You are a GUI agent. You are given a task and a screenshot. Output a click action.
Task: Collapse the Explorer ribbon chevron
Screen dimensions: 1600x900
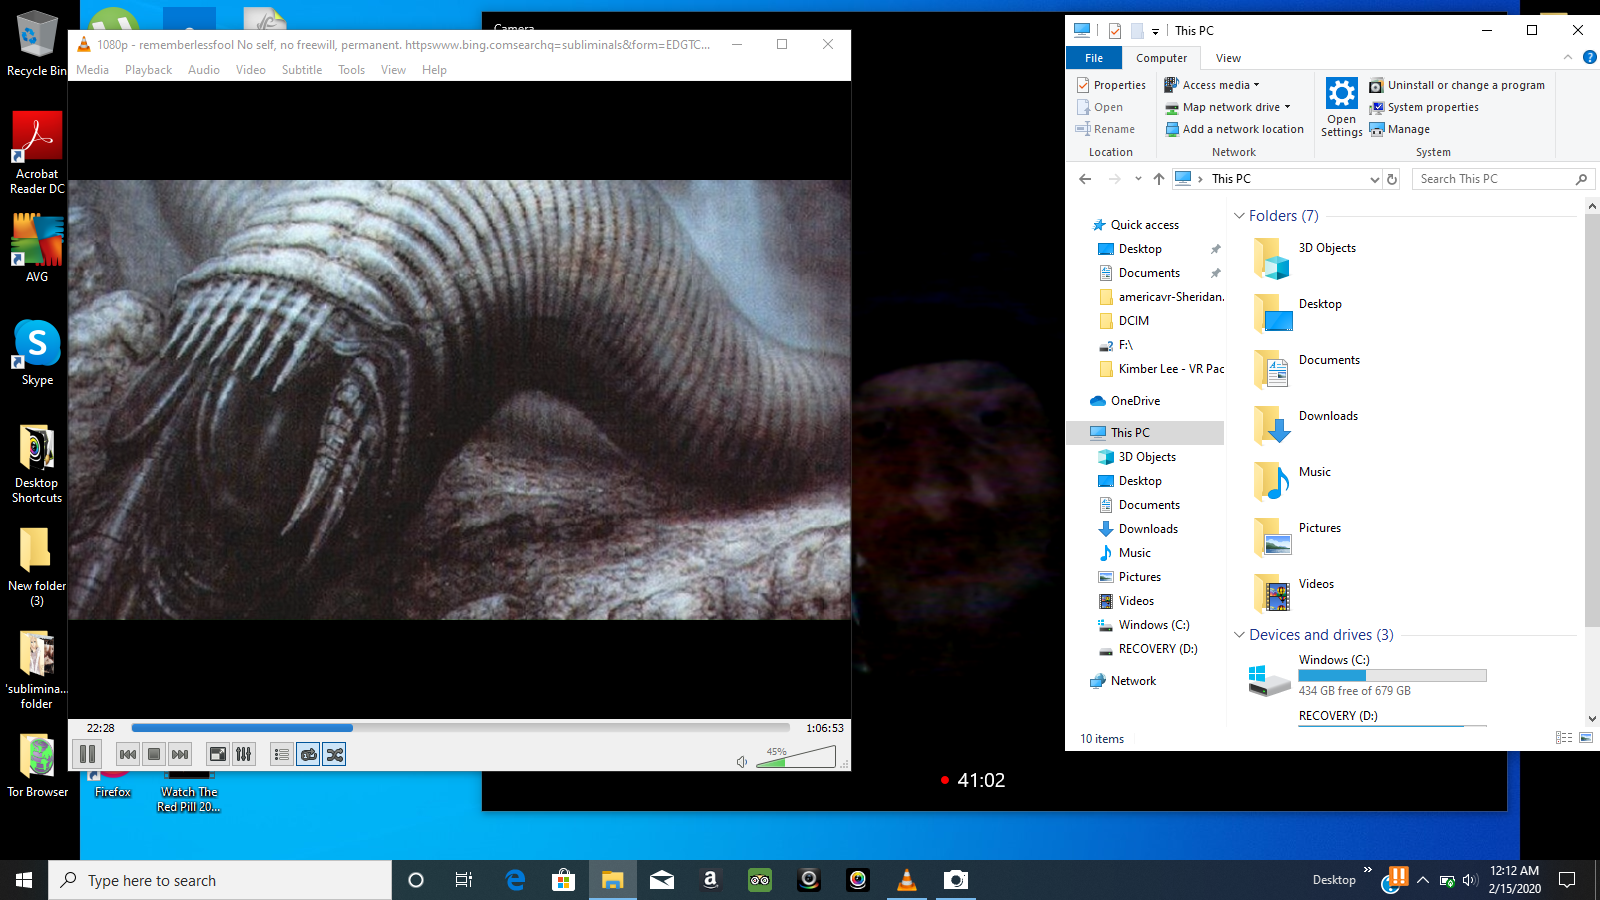[x=1568, y=58]
